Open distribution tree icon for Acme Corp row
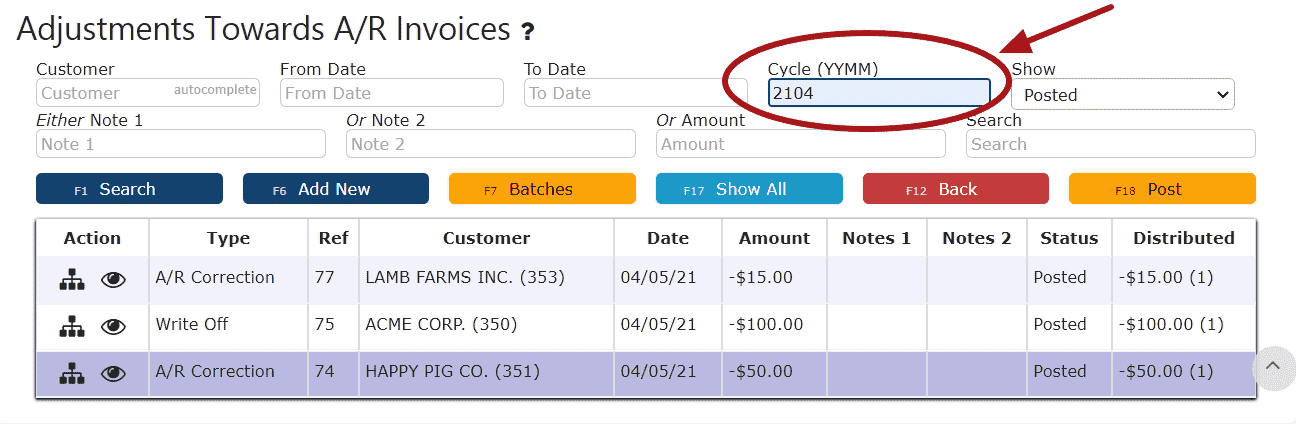 click(71, 327)
